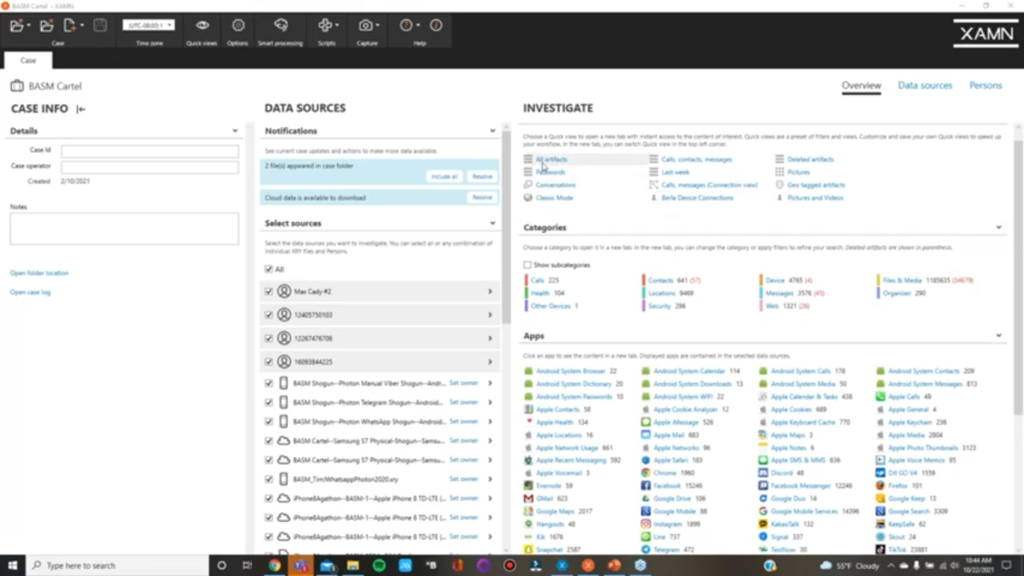Expand the BASM_TimWhatsappPhoton2020.xry row arrow
Screen dimensions: 1024x576
click(490, 479)
